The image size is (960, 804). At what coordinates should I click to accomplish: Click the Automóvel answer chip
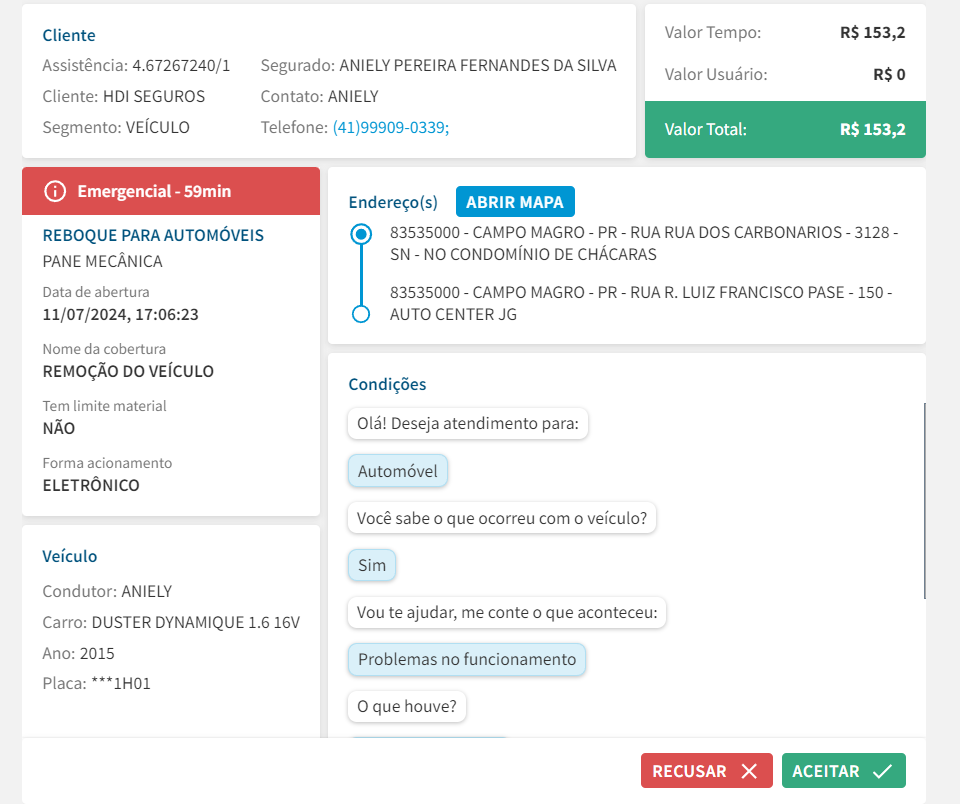pyautogui.click(x=398, y=471)
